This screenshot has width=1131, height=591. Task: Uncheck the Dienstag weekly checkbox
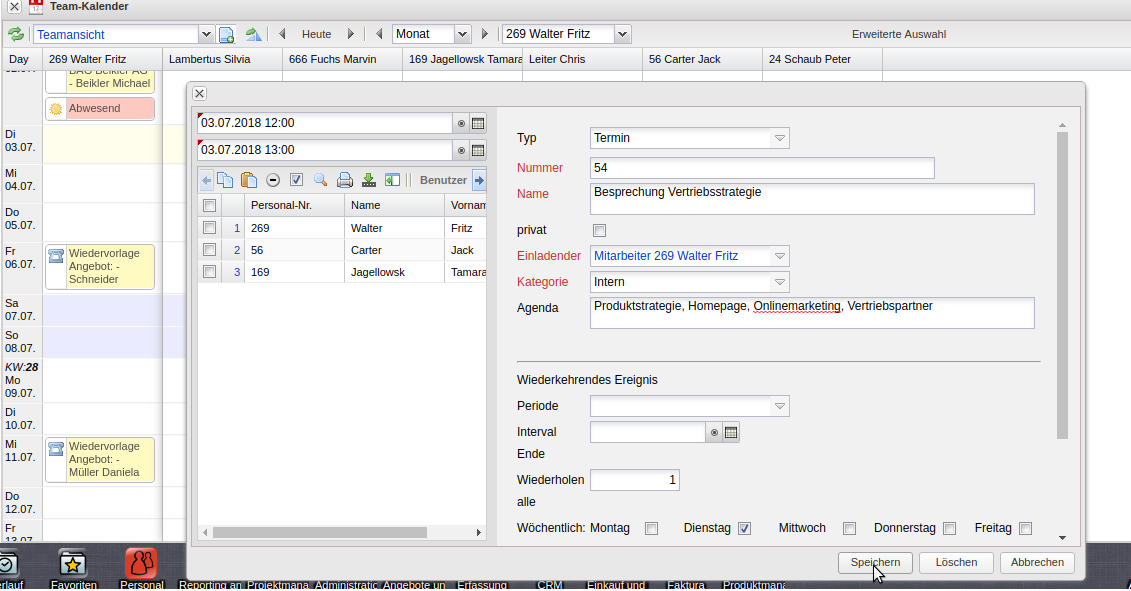pyautogui.click(x=744, y=528)
